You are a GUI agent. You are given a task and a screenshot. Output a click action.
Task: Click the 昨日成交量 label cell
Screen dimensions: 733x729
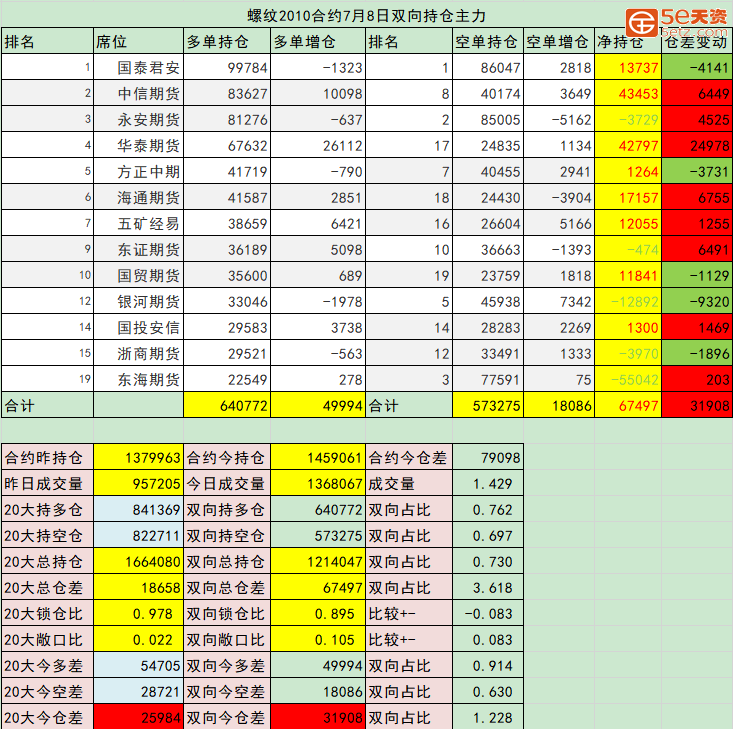(x=47, y=484)
